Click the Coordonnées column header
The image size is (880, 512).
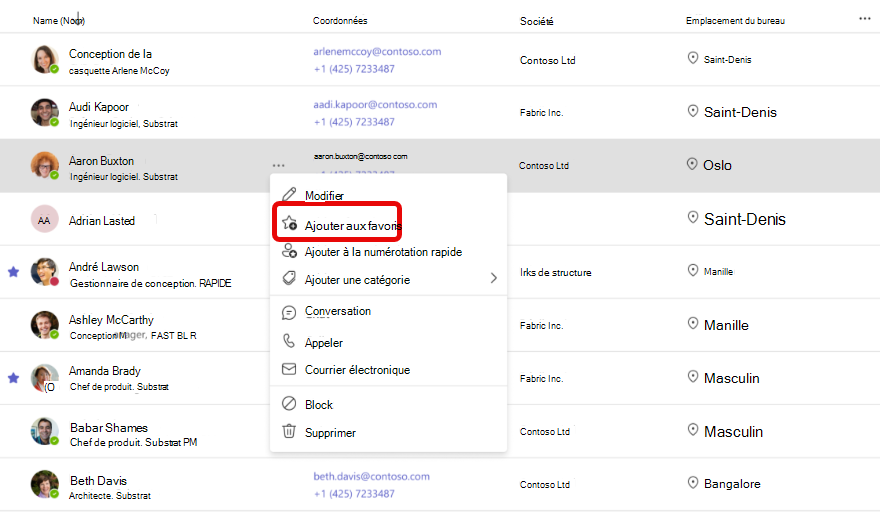340,20
